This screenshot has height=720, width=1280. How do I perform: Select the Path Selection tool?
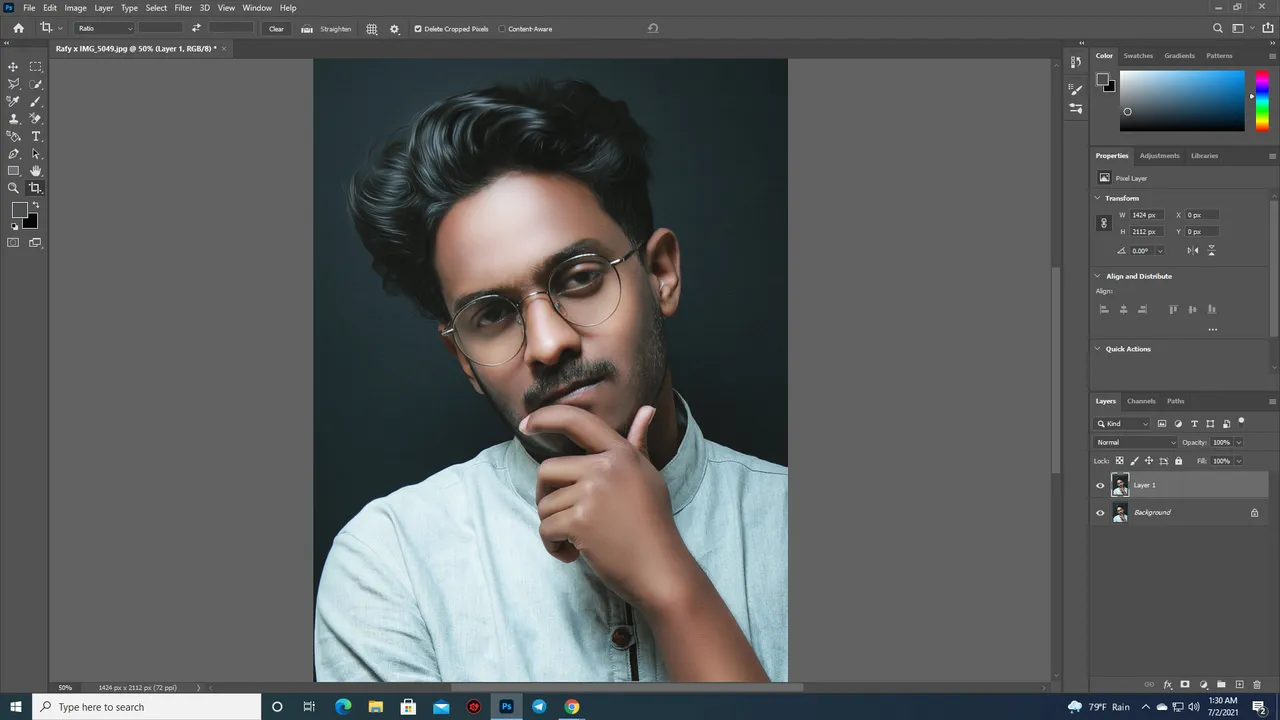[x=36, y=154]
